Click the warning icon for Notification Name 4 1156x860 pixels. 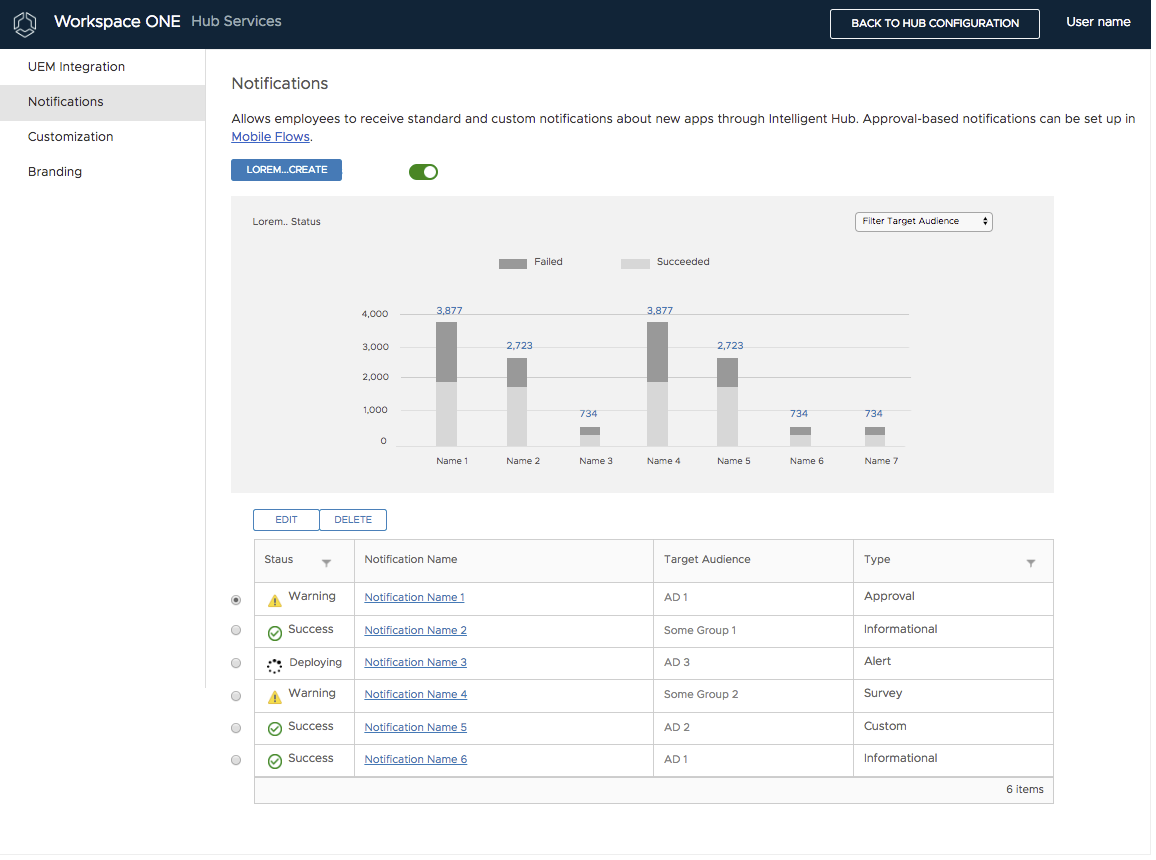(x=275, y=697)
